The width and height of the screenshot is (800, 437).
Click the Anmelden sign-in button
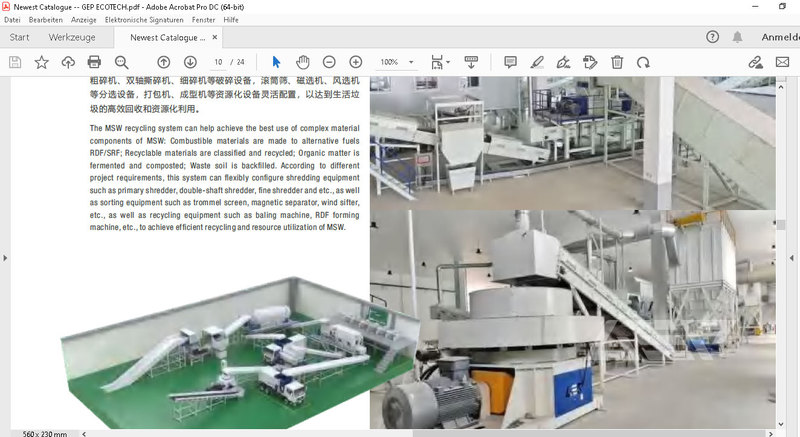point(780,37)
